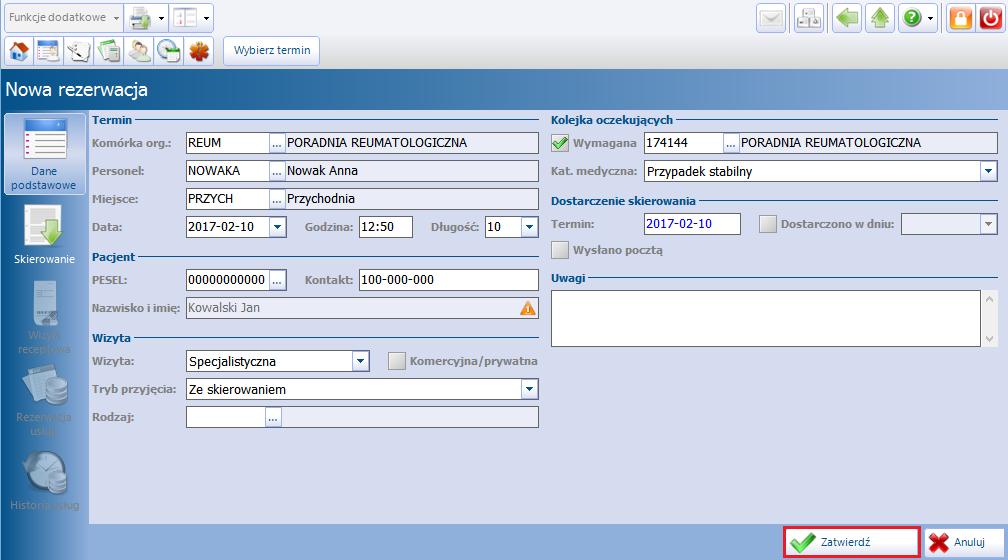This screenshot has width=1008, height=560.
Task: Open the patients icon in toolbar
Action: tap(139, 51)
